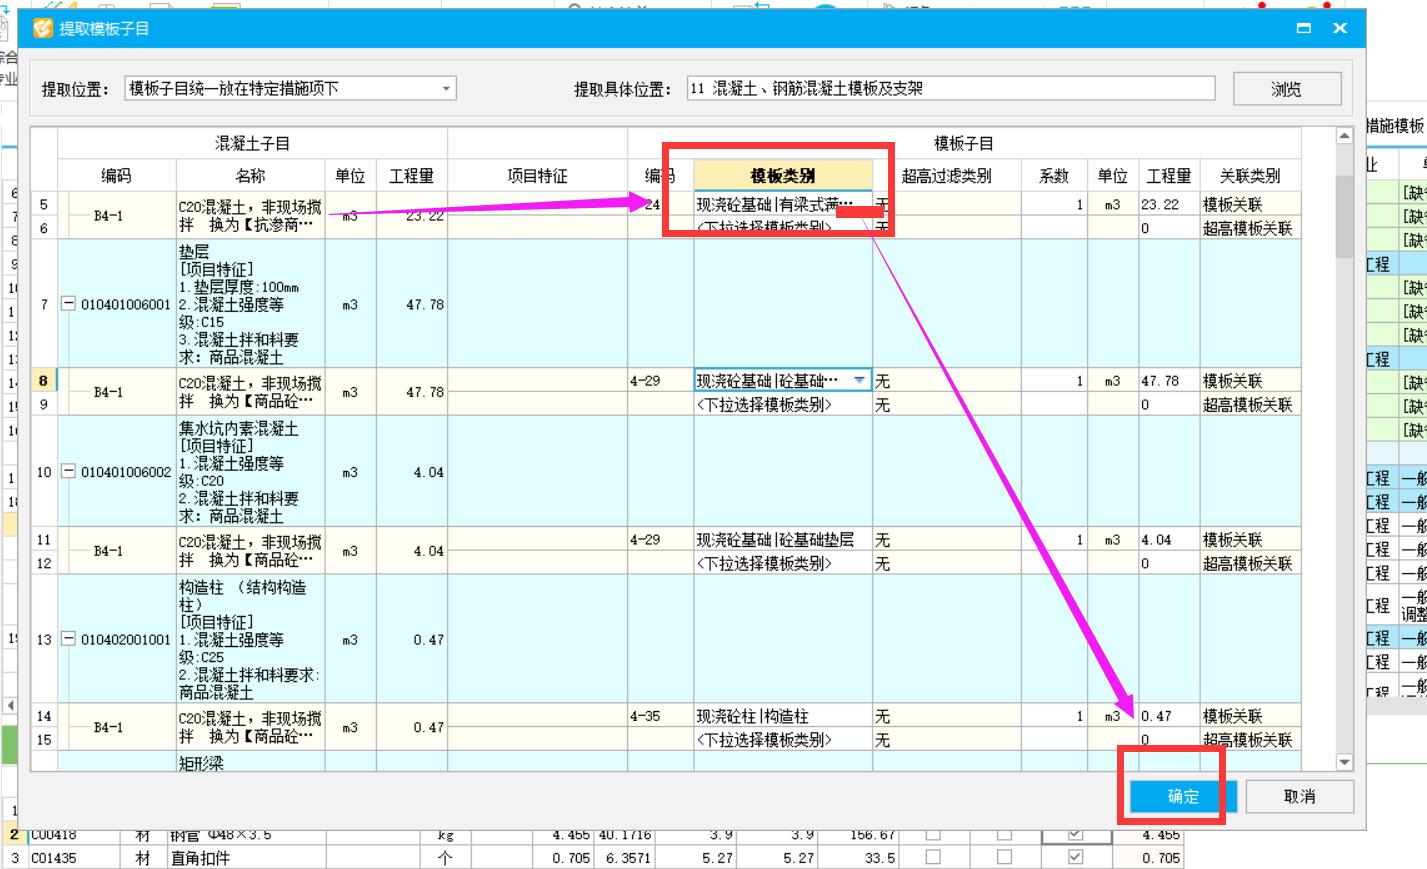Click the table scrollbar down arrow
The width and height of the screenshot is (1427, 869).
click(1344, 762)
